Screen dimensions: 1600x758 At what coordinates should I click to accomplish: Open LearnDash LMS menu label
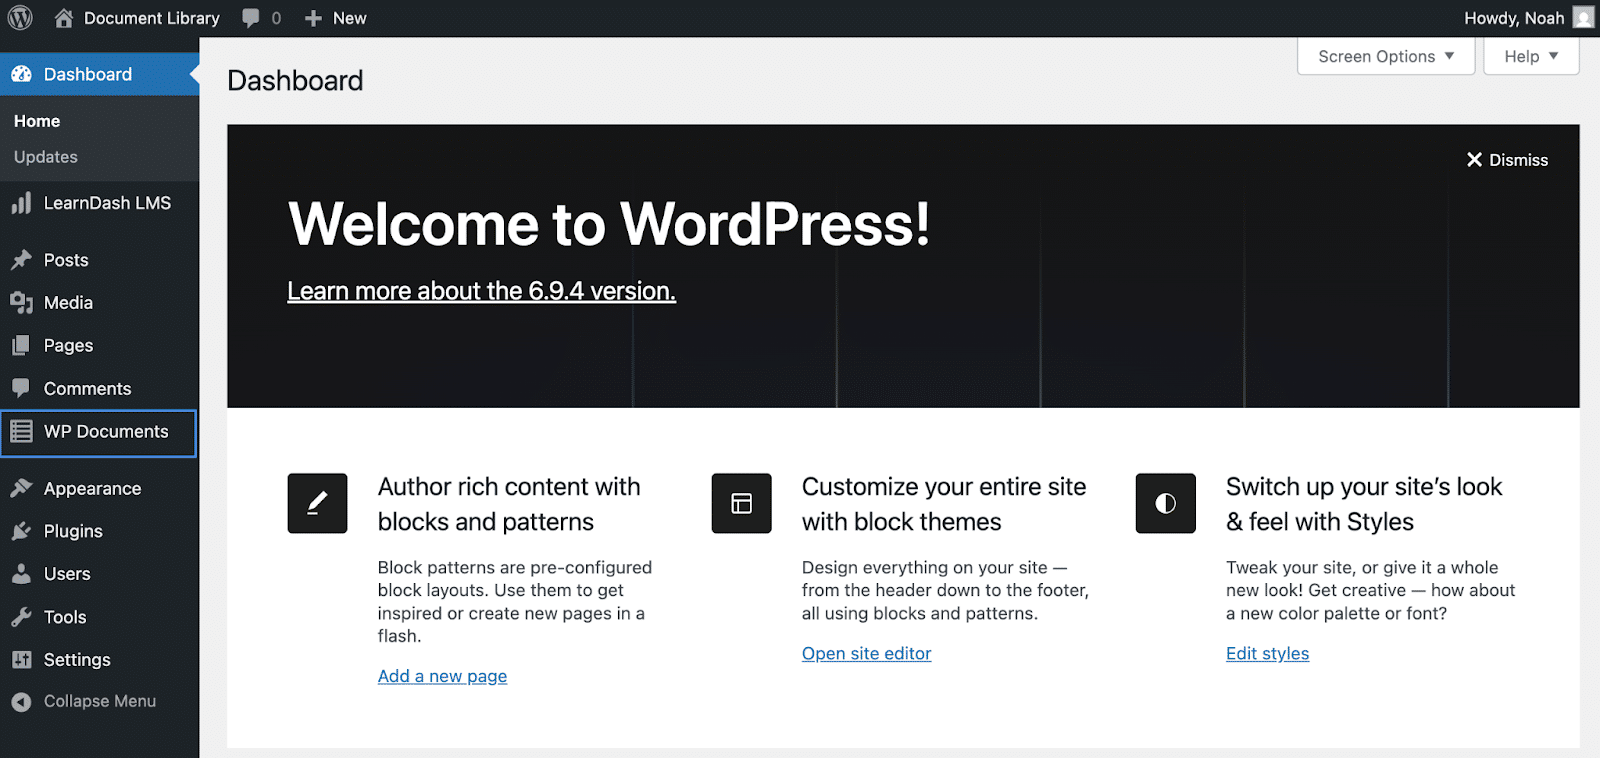click(107, 203)
